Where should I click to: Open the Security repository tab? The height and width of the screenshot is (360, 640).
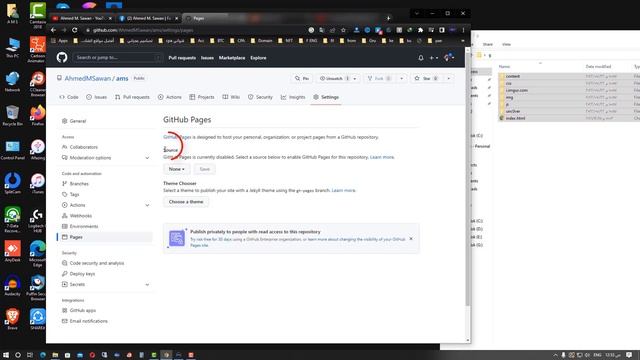(x=260, y=97)
